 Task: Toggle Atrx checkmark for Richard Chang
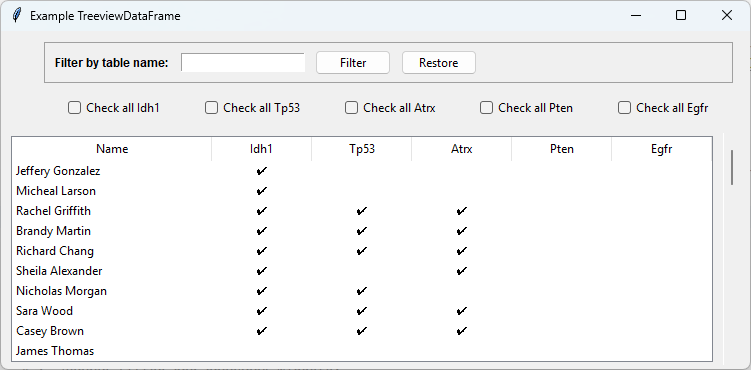point(462,251)
